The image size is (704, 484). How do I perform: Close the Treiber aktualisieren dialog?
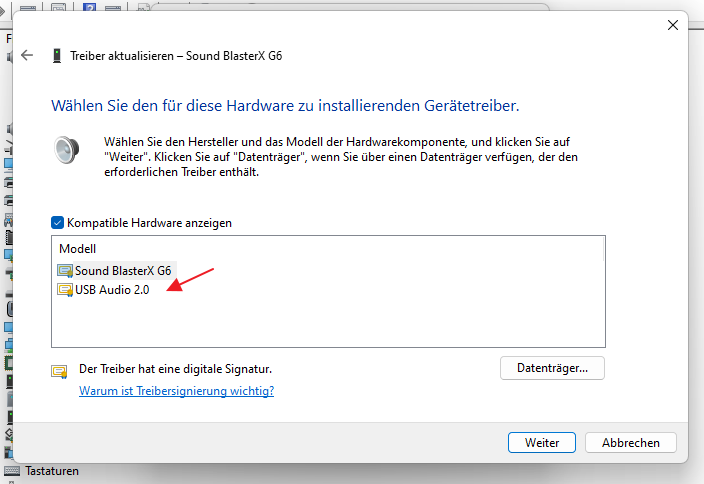click(673, 25)
